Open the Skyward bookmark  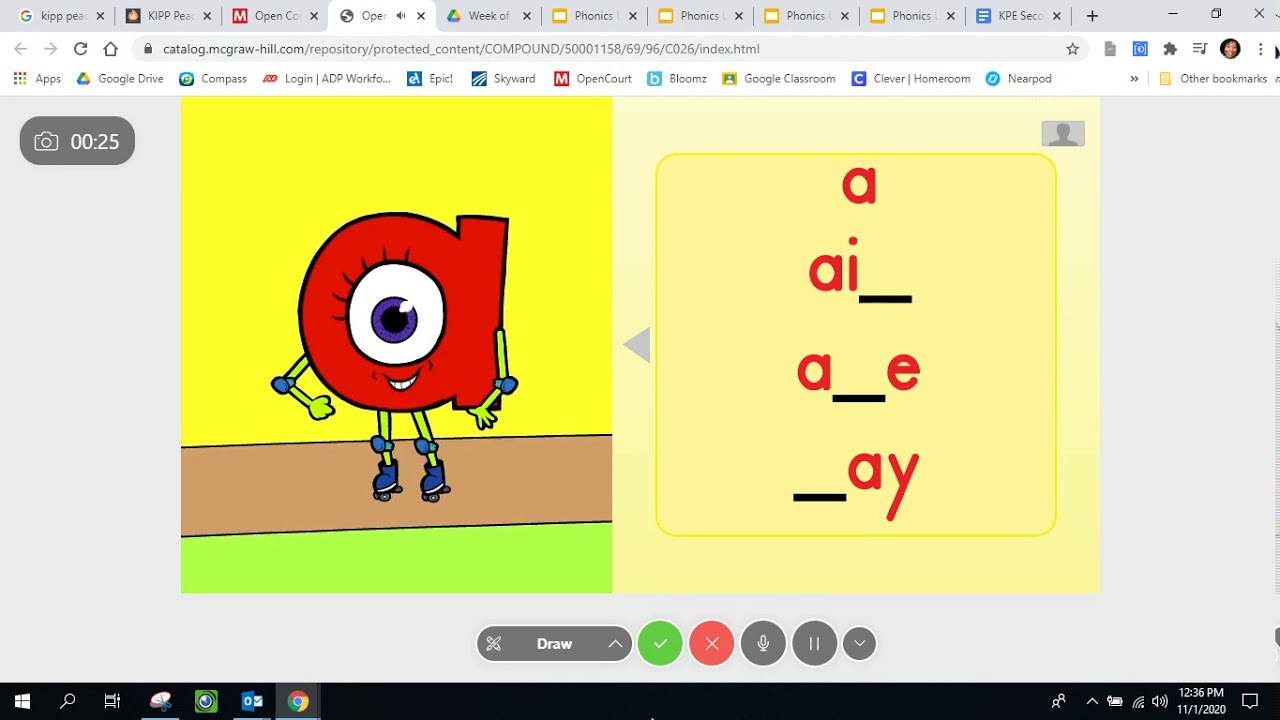pos(504,79)
